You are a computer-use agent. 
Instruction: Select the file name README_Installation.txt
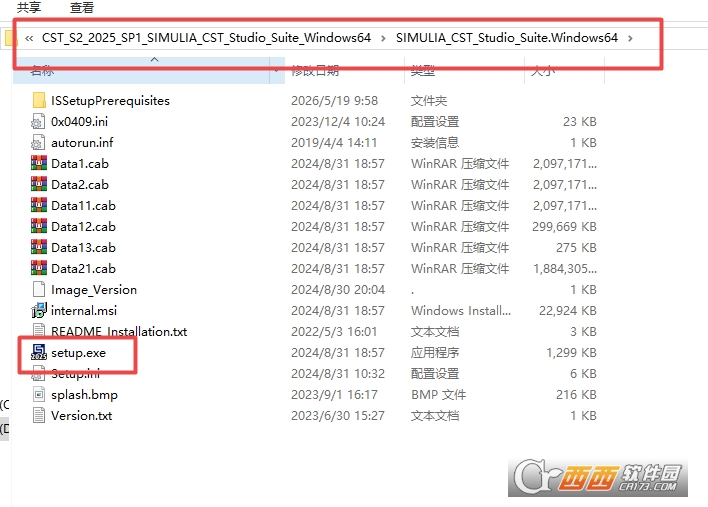click(119, 331)
